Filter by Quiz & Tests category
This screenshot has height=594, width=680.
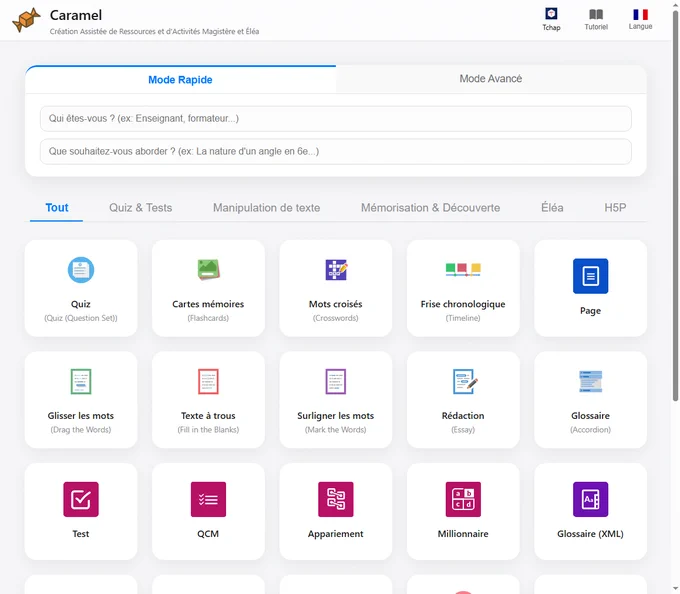click(x=141, y=208)
